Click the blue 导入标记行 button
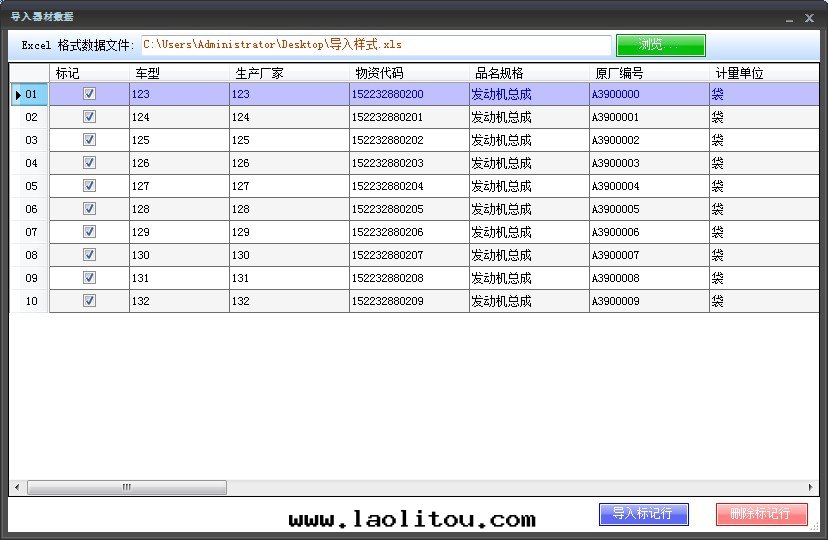Viewport: 828px width, 540px height. click(644, 514)
